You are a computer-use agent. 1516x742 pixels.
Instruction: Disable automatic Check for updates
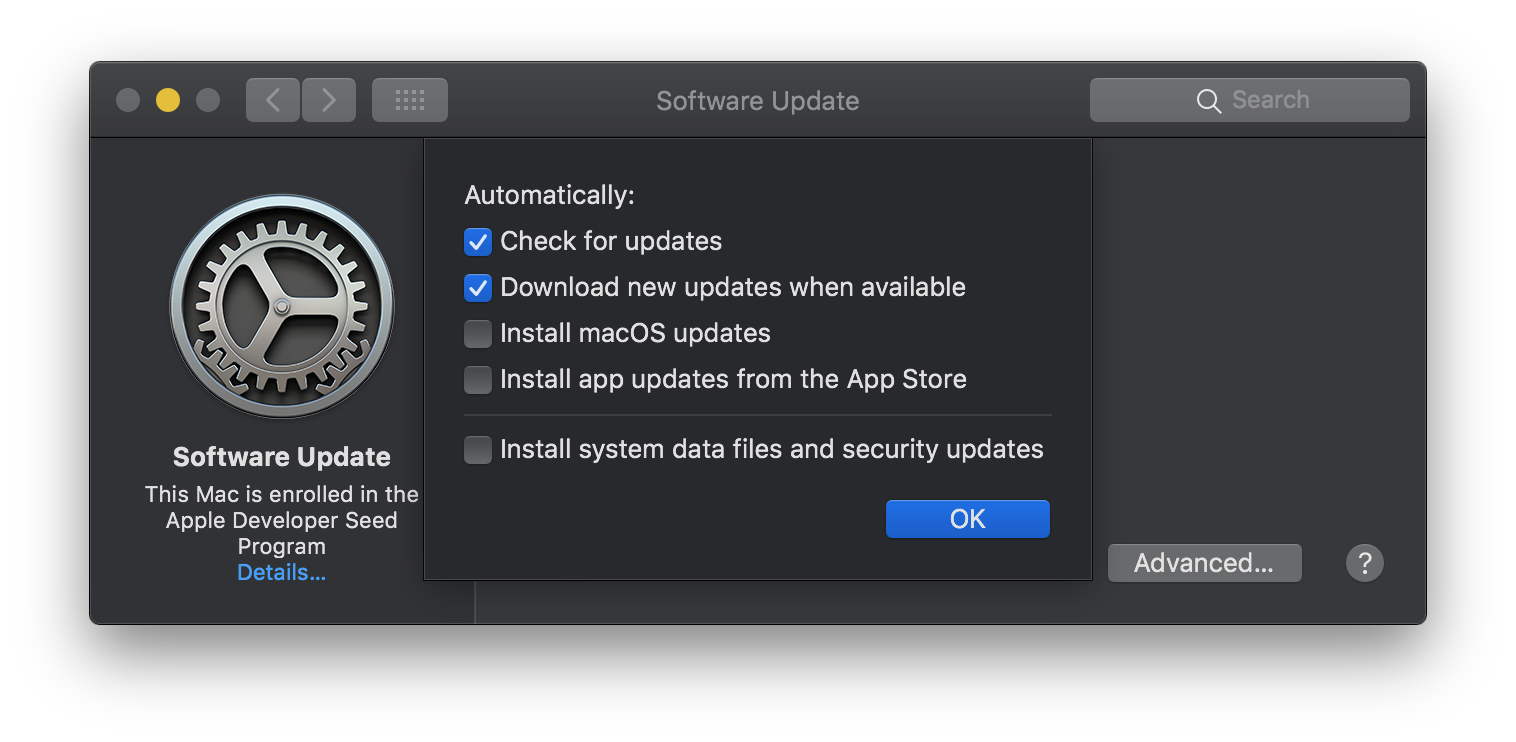pos(478,242)
